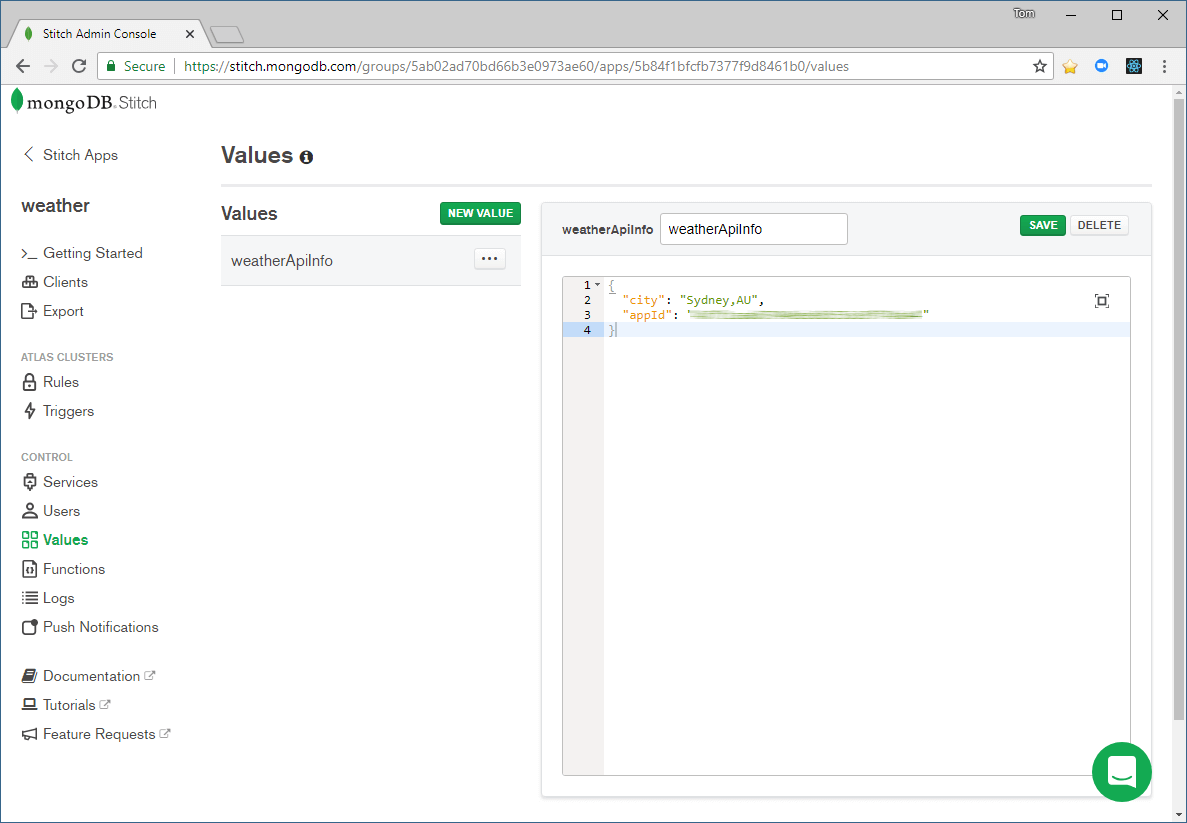The height and width of the screenshot is (823, 1187).
Task: Click the Tom profile label
Action: (x=1023, y=14)
